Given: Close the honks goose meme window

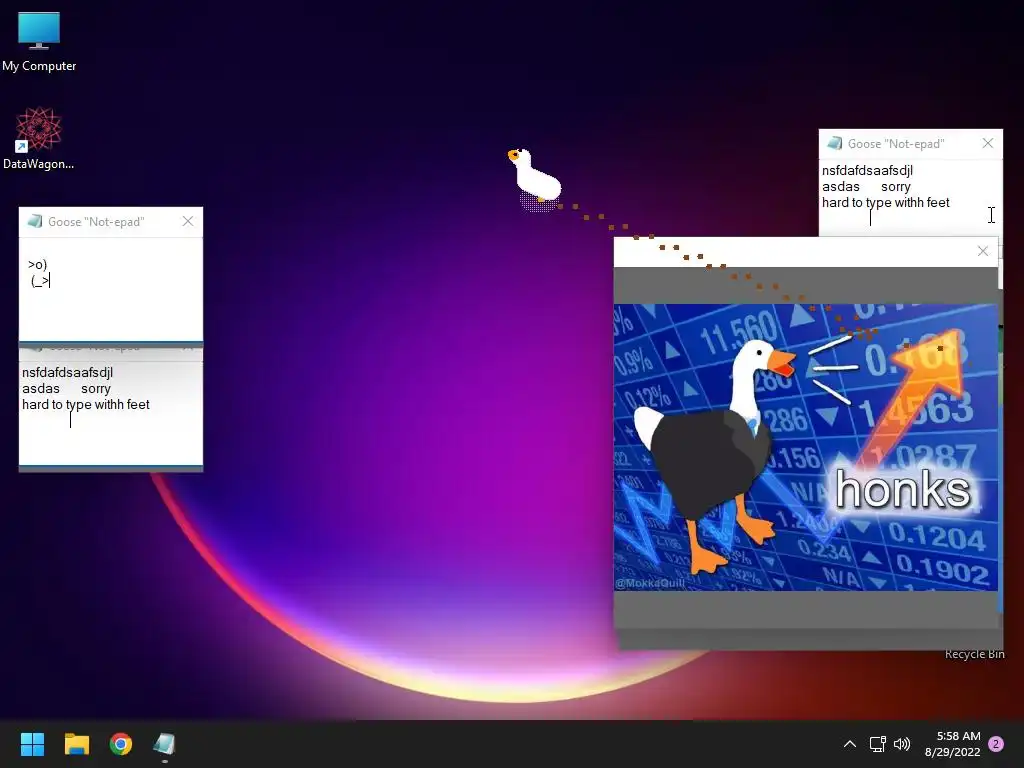Looking at the screenshot, I should [983, 251].
